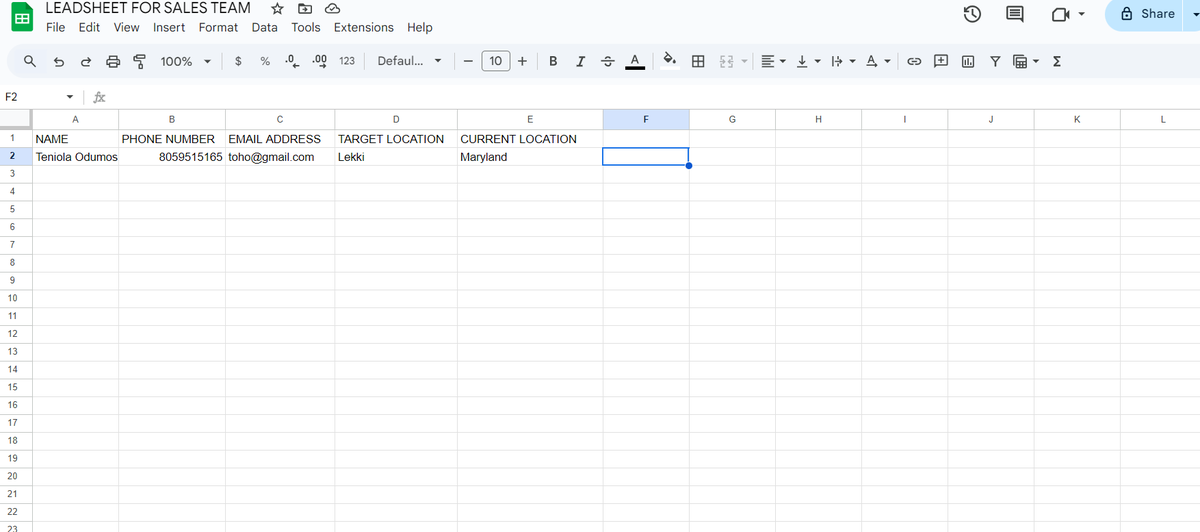Image resolution: width=1200 pixels, height=532 pixels.
Task: Check the cloud save status icon
Action: click(x=332, y=8)
